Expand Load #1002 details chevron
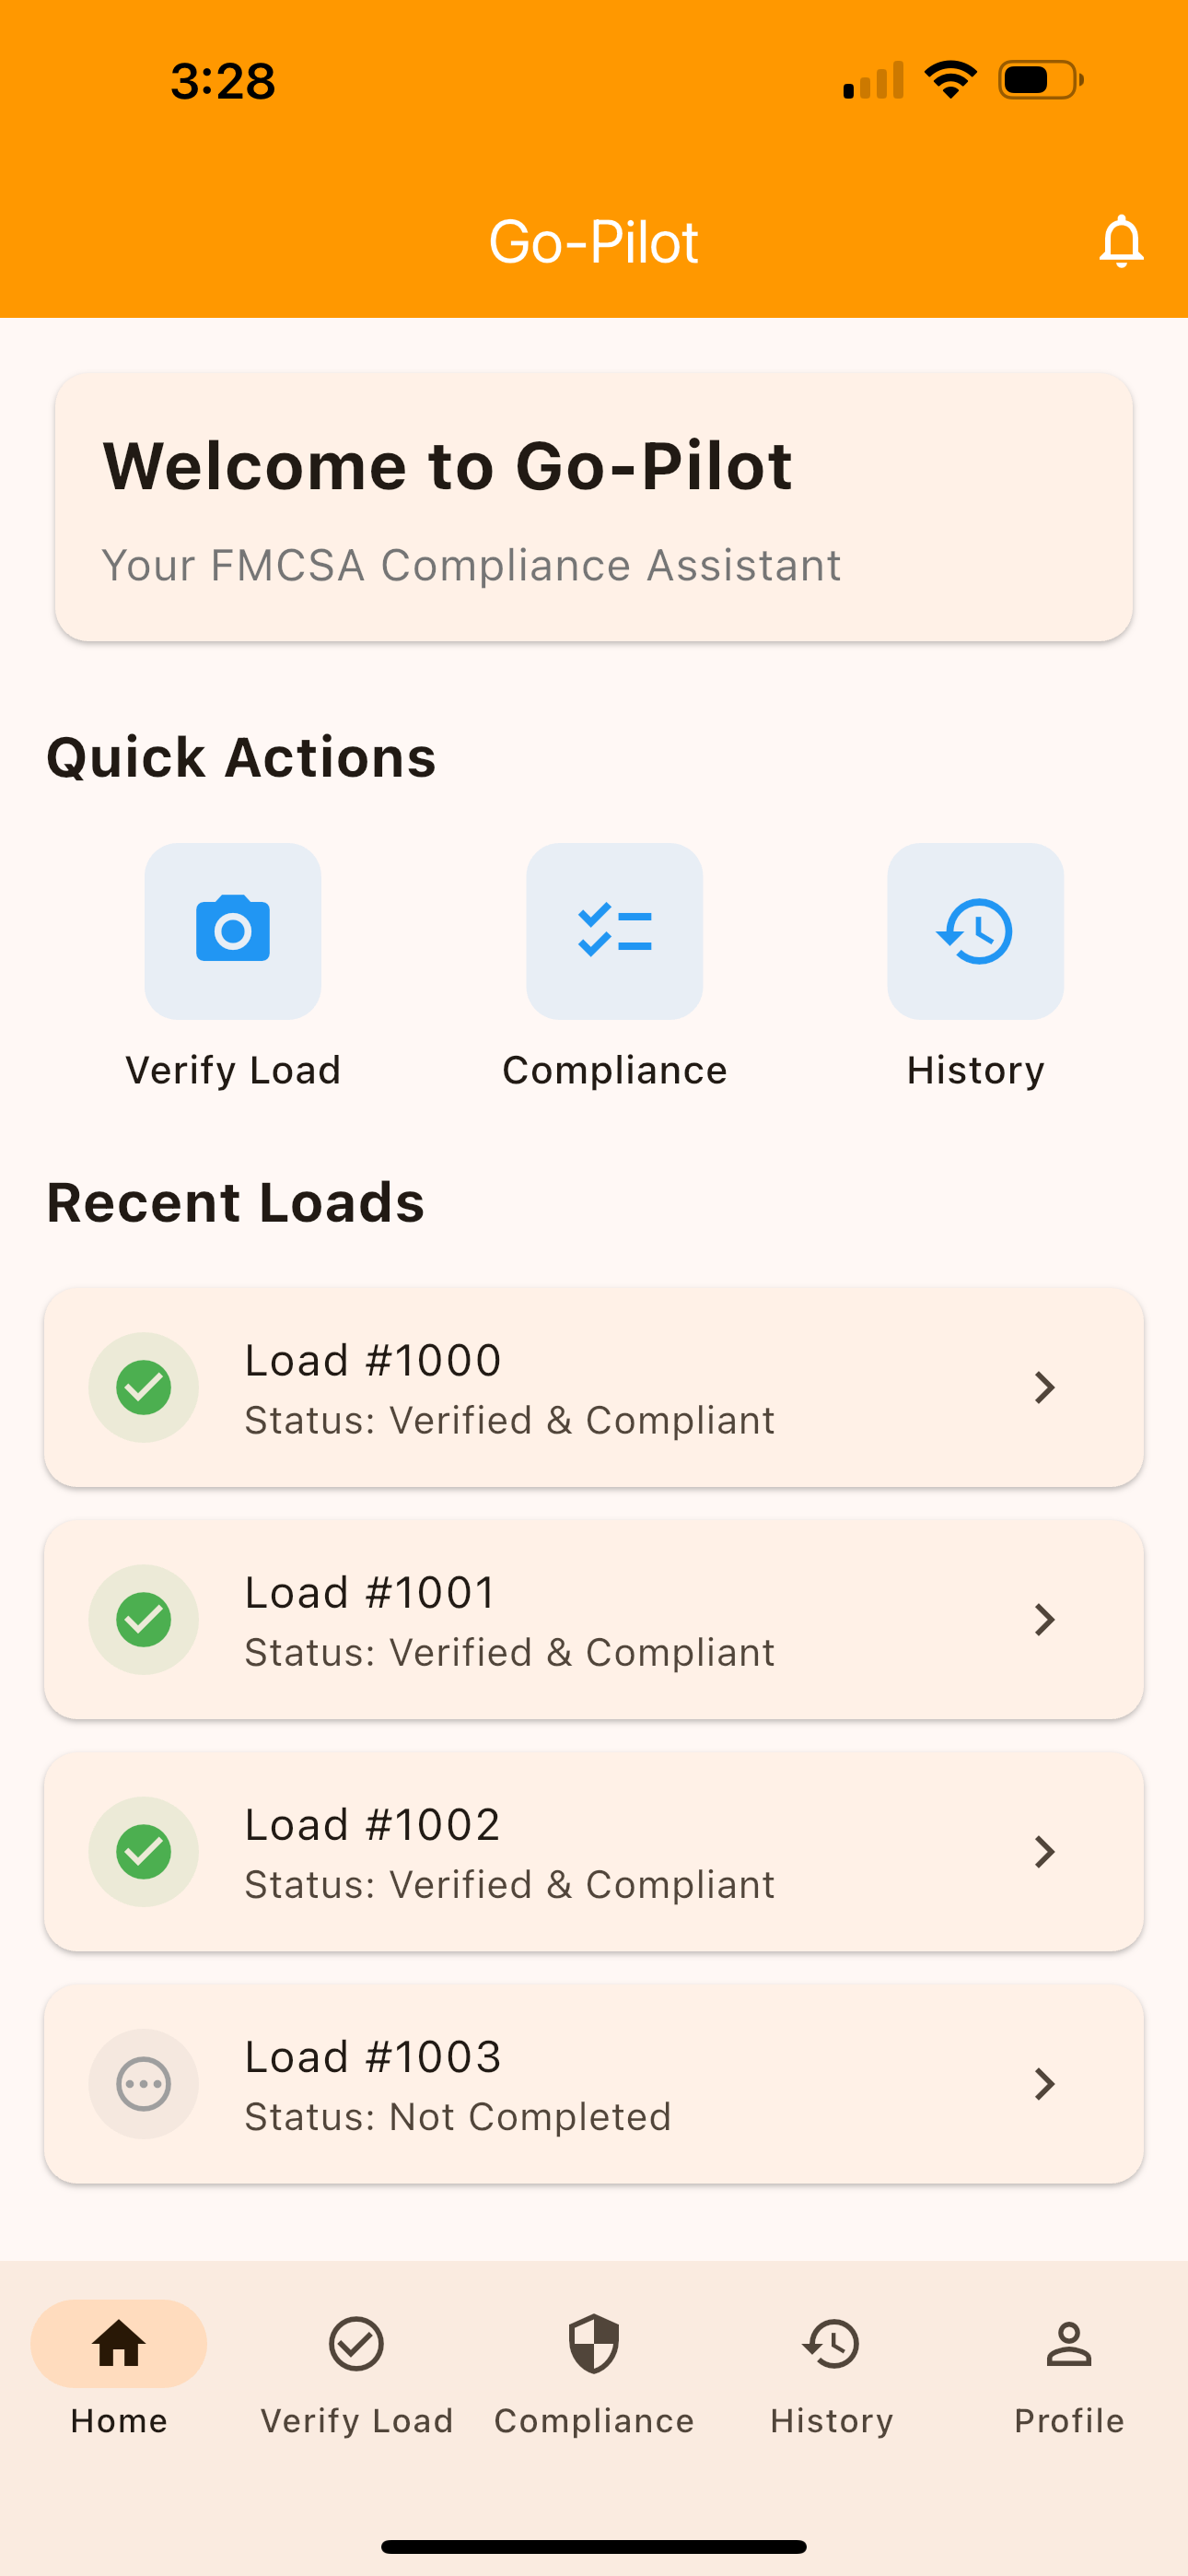 [x=1044, y=1851]
